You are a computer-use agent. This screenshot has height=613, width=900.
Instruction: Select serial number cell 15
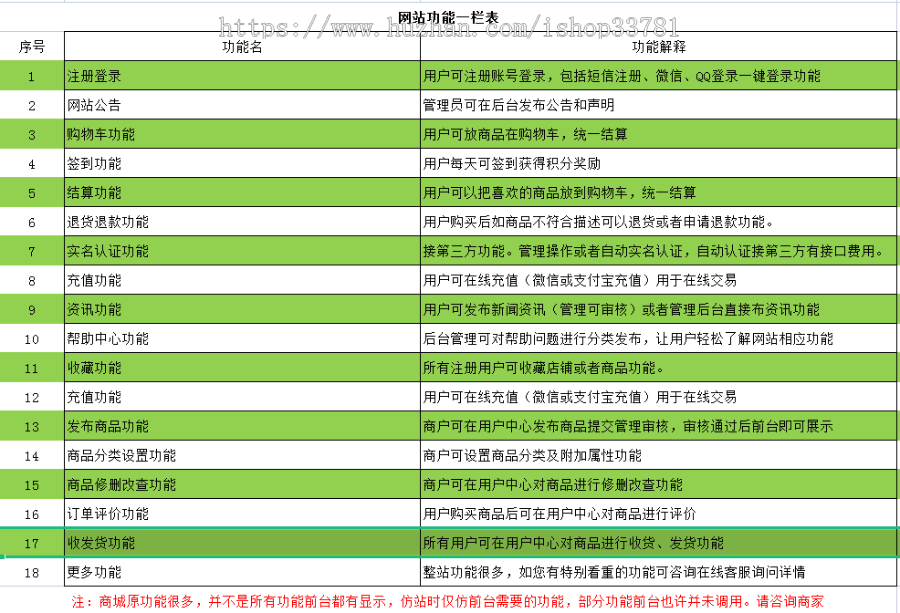[x=32, y=484]
